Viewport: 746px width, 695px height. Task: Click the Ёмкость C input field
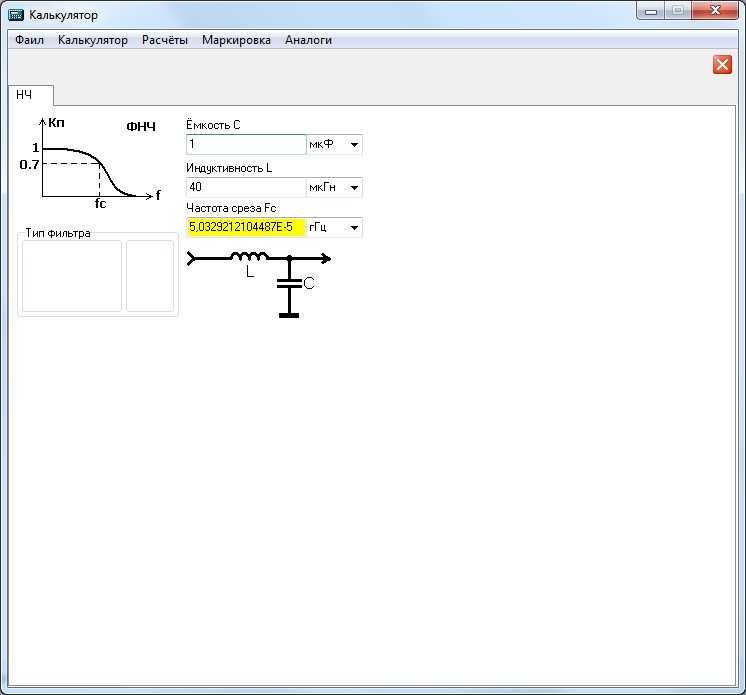[246, 145]
